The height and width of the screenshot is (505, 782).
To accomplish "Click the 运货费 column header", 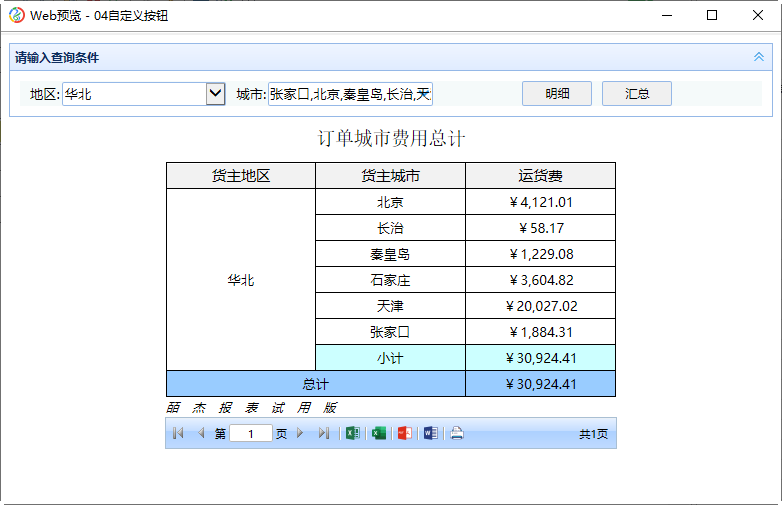I will 540,176.
